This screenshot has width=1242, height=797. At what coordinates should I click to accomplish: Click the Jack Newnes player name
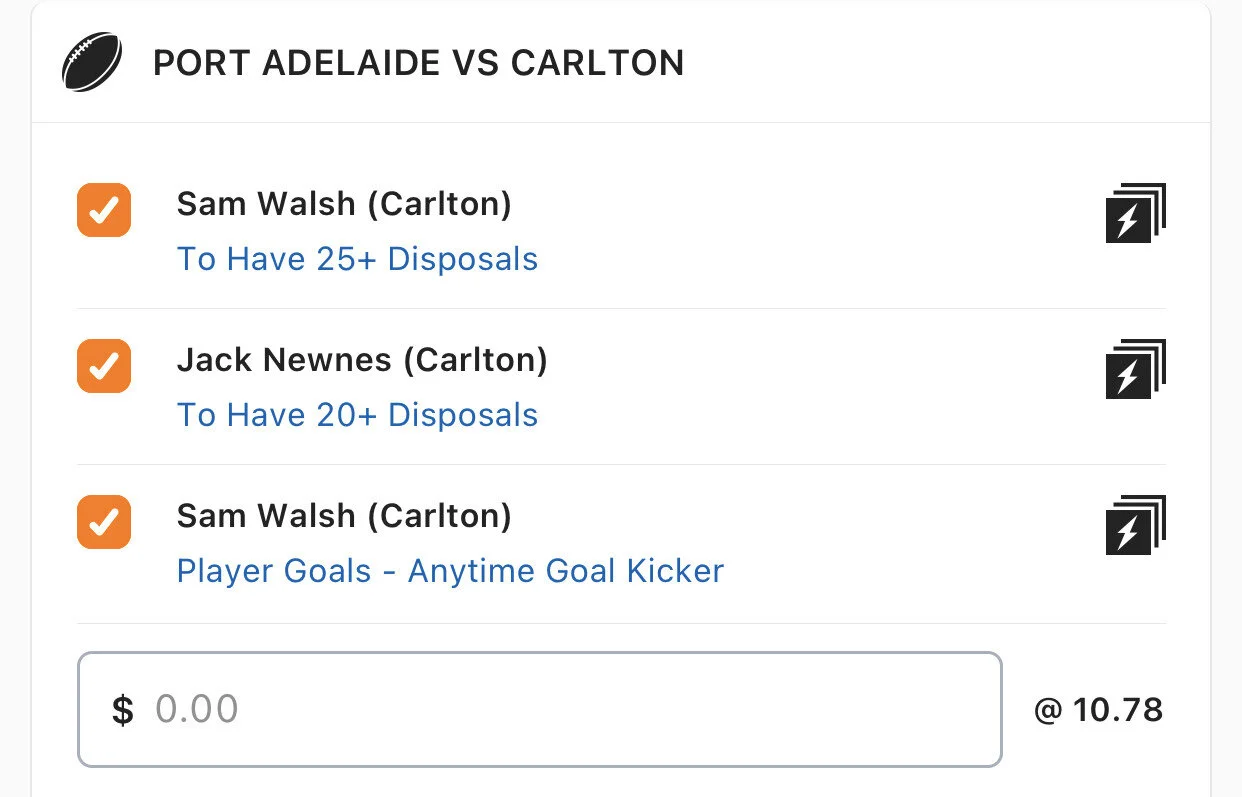coord(284,360)
